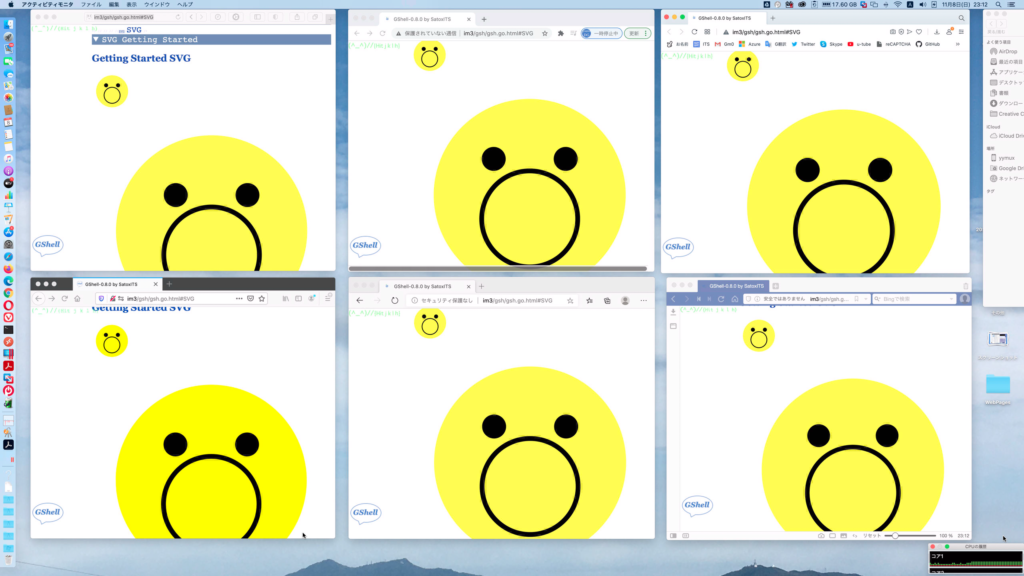Reload the page in Vivaldi
The width and height of the screenshot is (1024, 576).
point(722,299)
